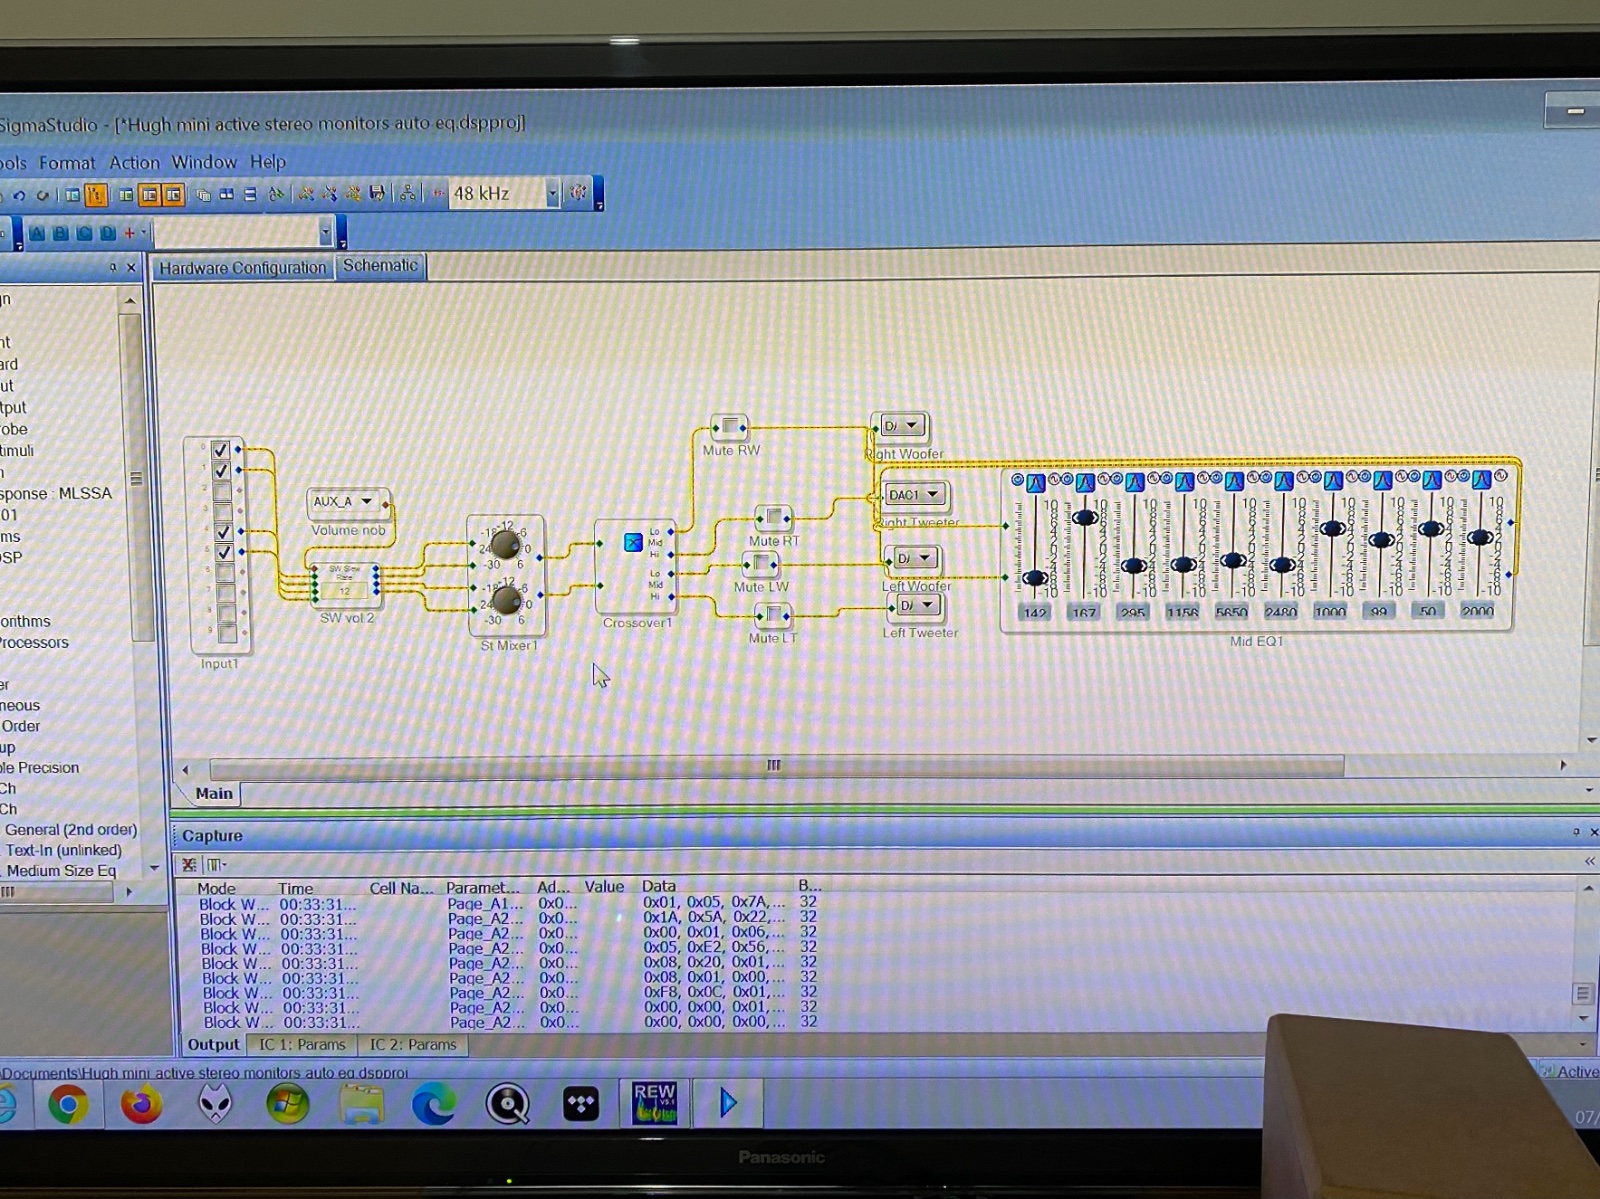Open the small arrow beside the red plus
This screenshot has width=1600, height=1199.
[143, 233]
